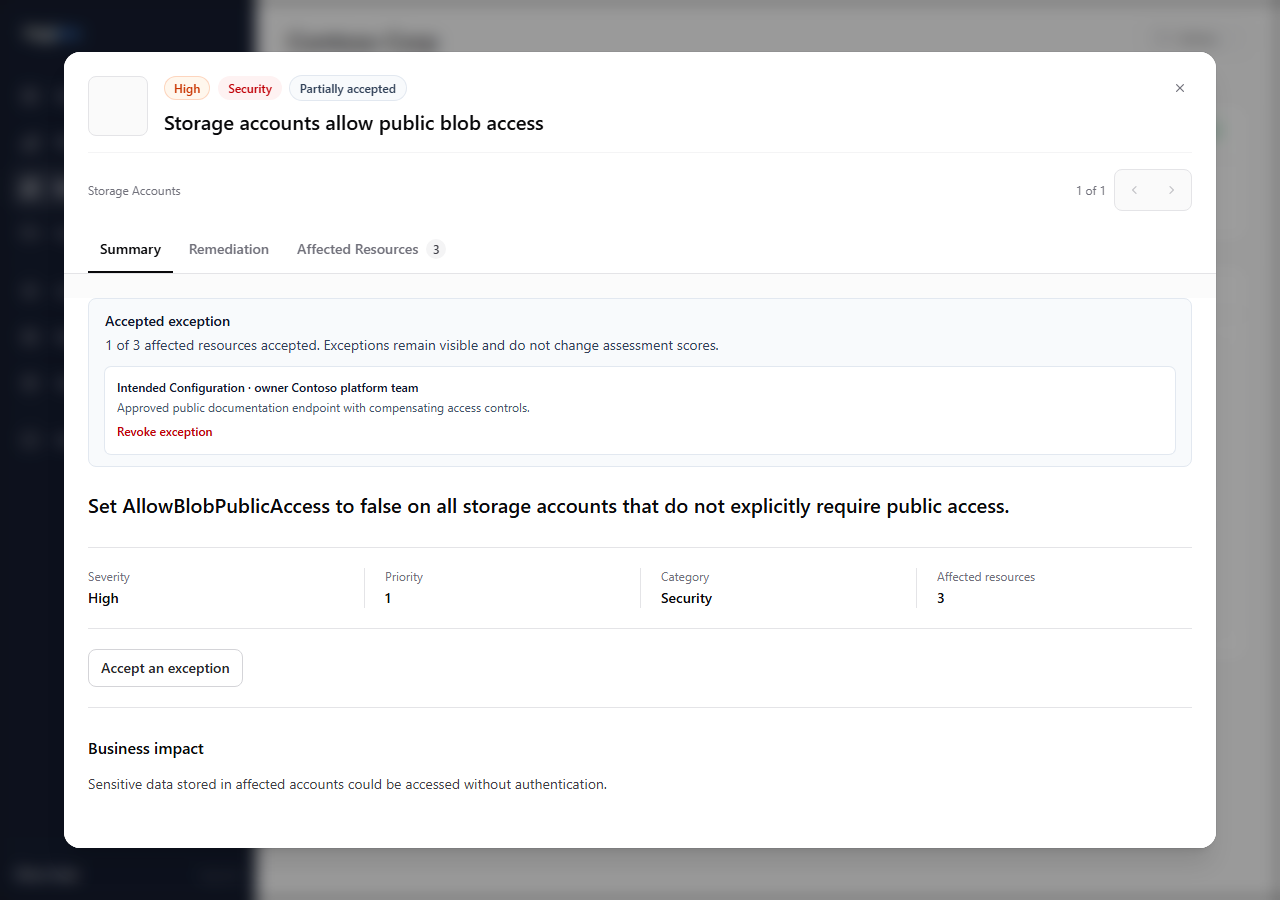Click the Business impact heading
1280x900 pixels.
pyautogui.click(x=146, y=749)
